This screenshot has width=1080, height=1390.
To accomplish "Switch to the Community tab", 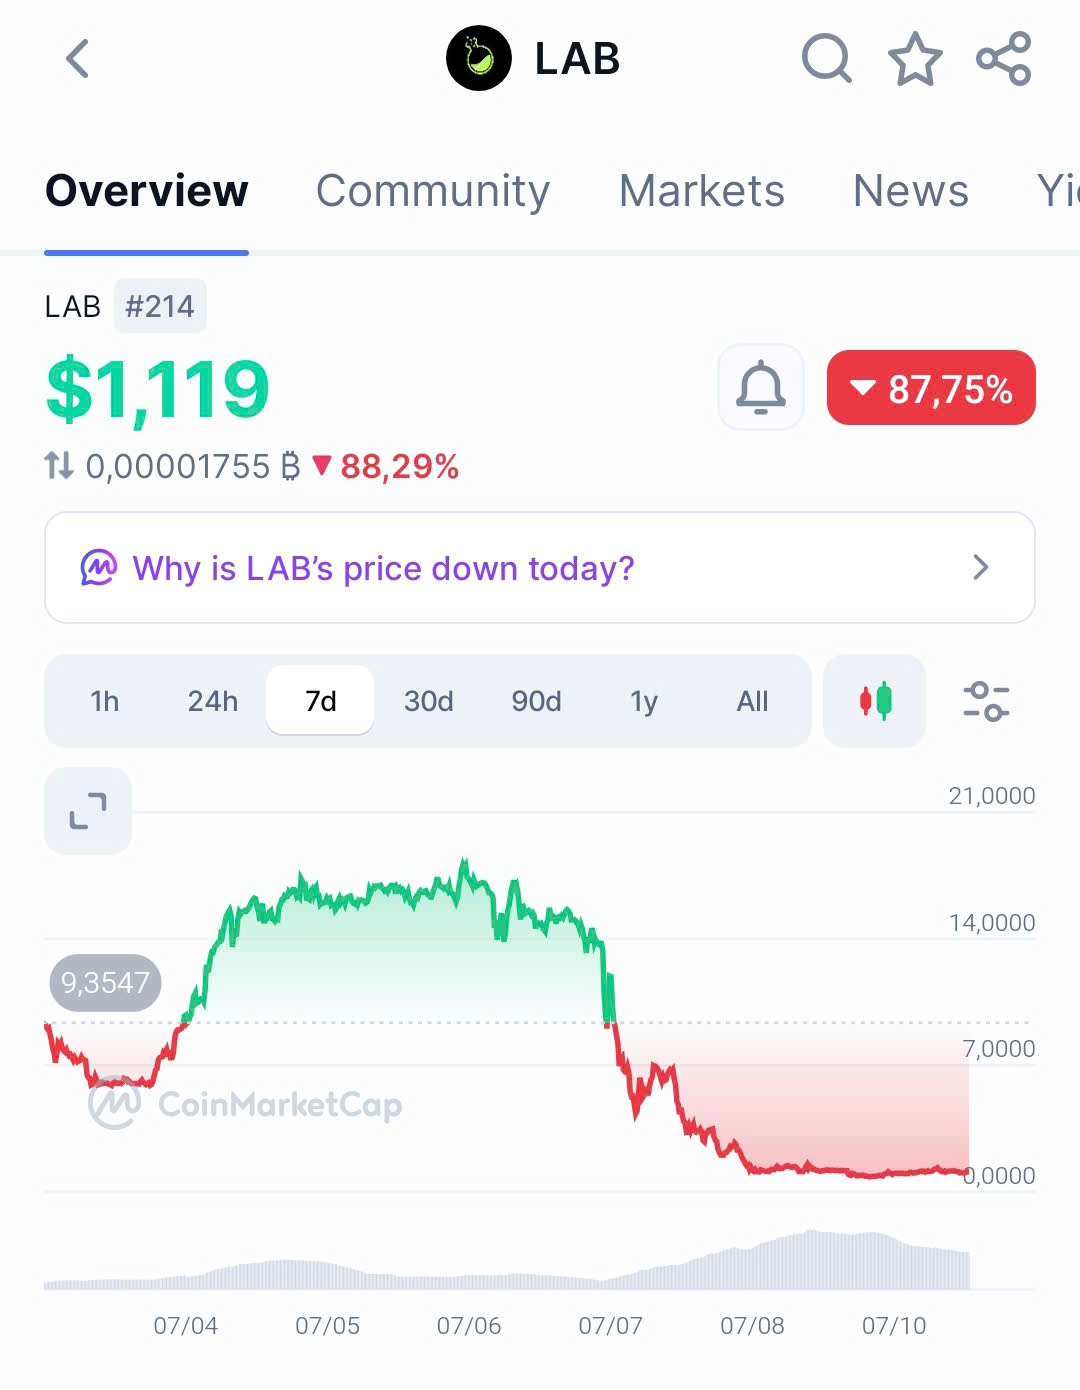I will pyautogui.click(x=433, y=190).
